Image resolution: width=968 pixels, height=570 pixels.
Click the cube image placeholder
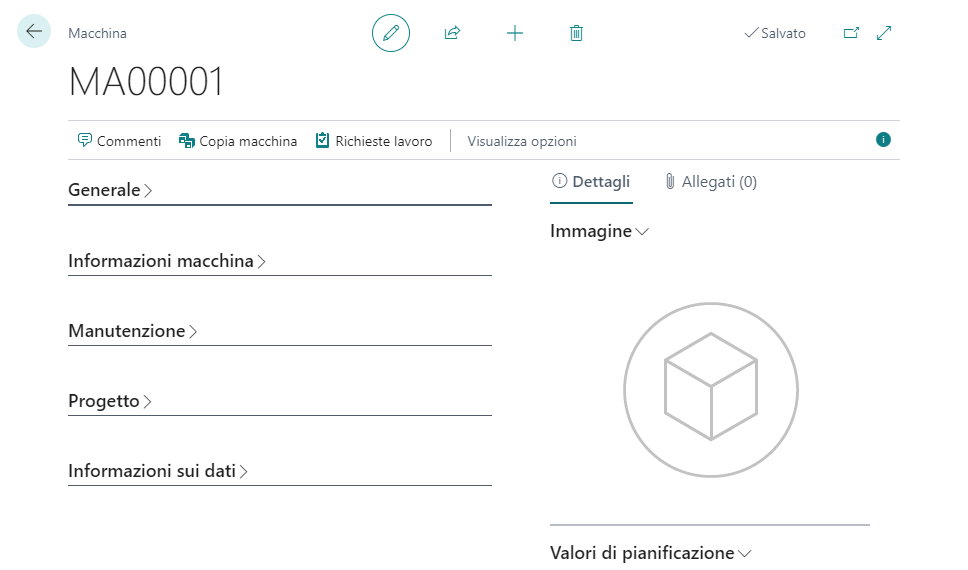(x=711, y=389)
